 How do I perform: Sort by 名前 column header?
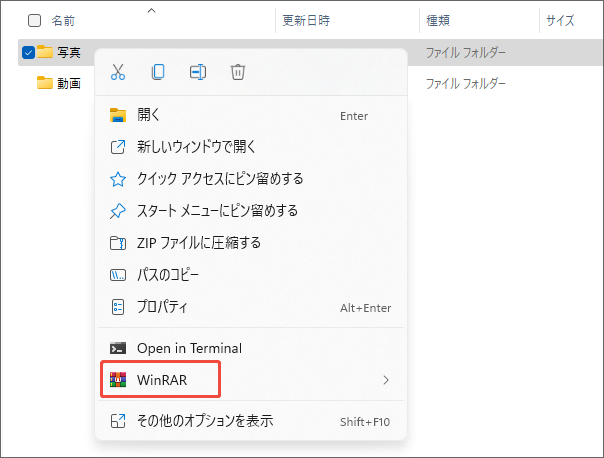click(x=63, y=20)
